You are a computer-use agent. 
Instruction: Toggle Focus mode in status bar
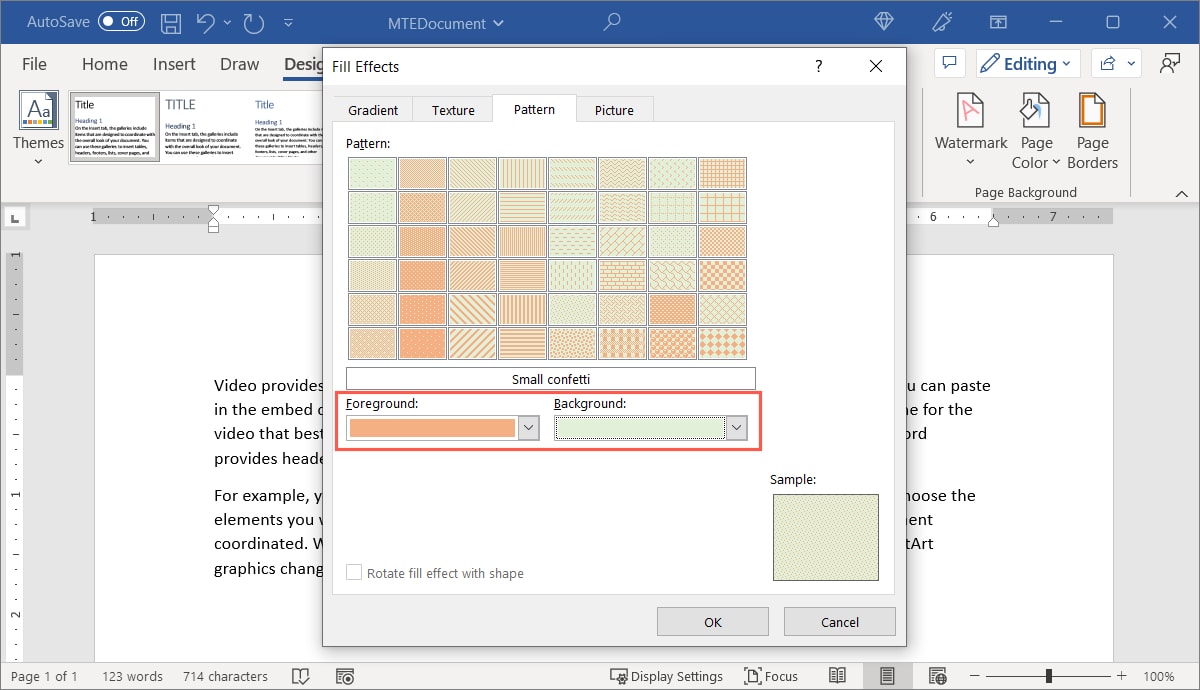pos(771,676)
